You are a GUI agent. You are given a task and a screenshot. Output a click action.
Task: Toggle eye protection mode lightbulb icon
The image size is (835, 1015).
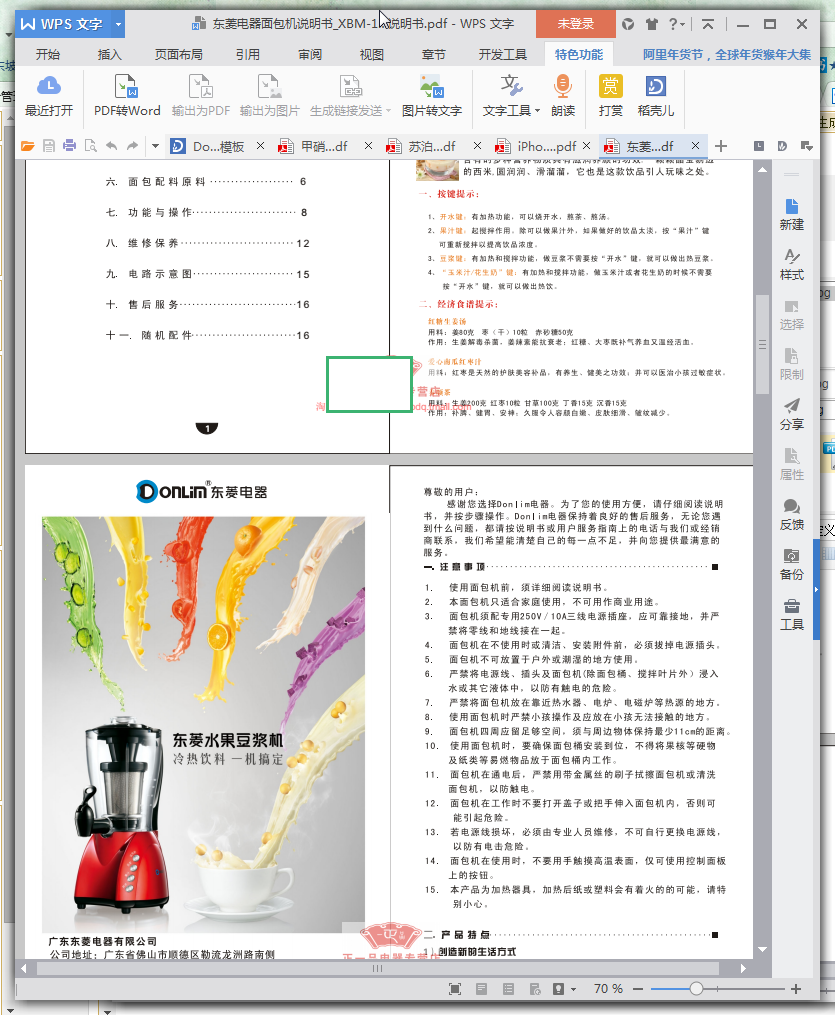click(559, 988)
